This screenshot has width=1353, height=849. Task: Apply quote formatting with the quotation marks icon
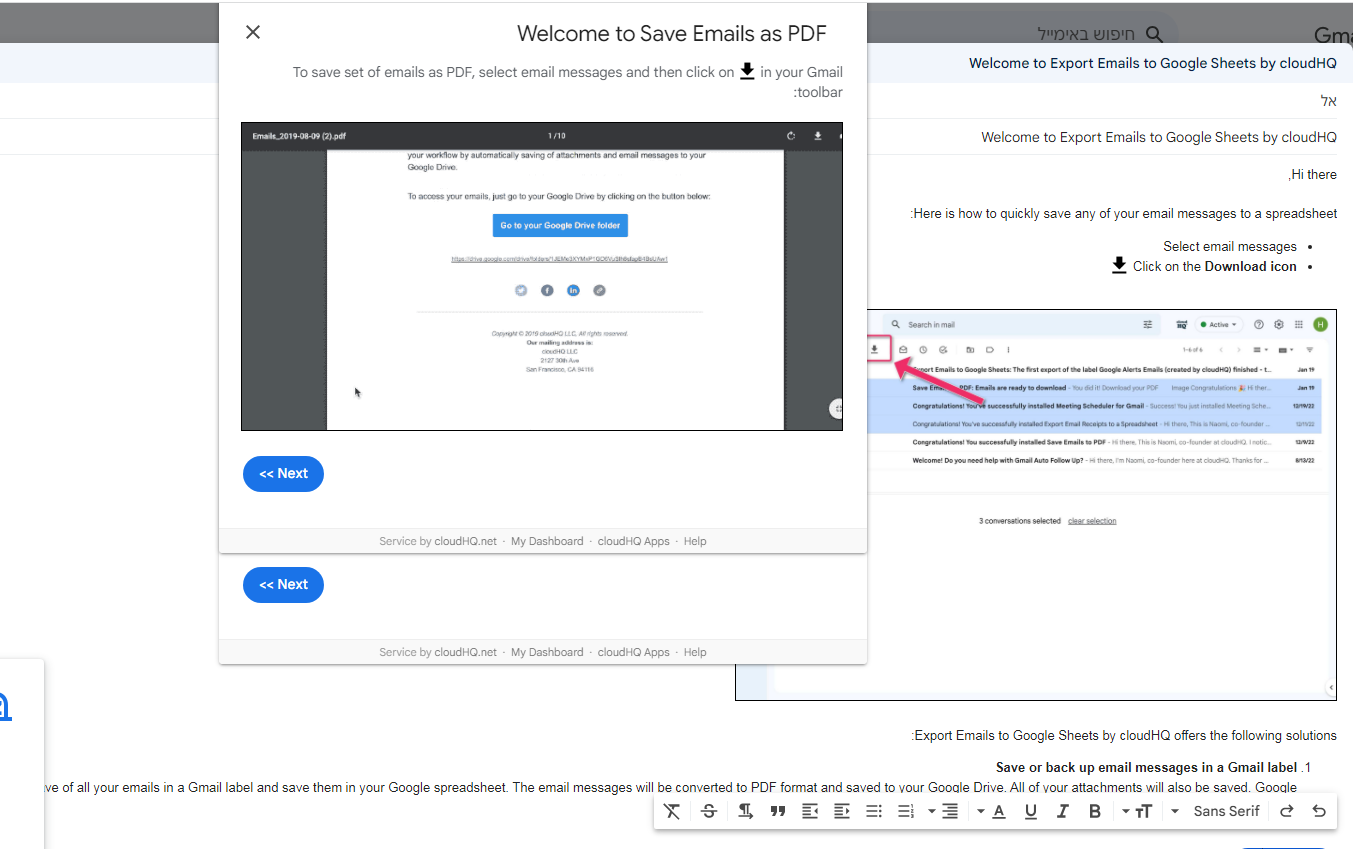tap(778, 811)
